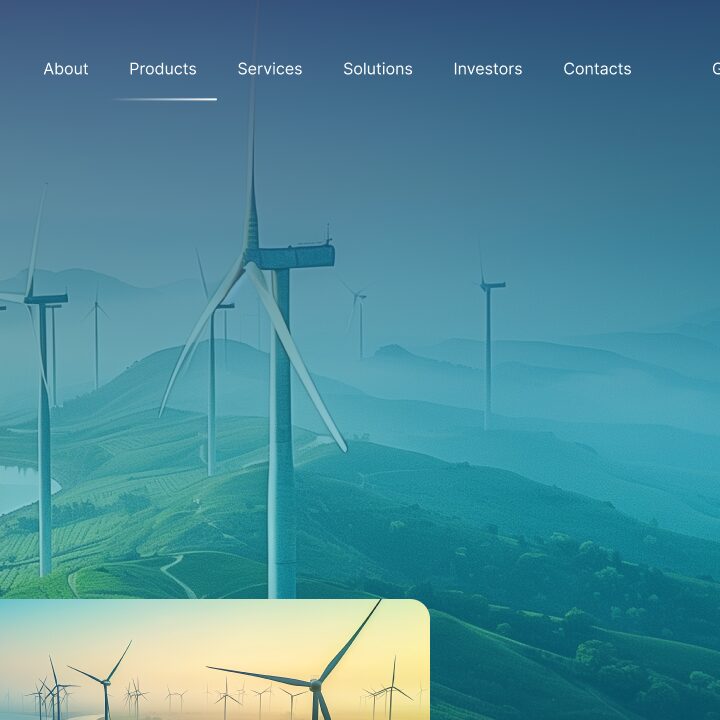
Task: Go to the Services section
Action: tap(270, 69)
